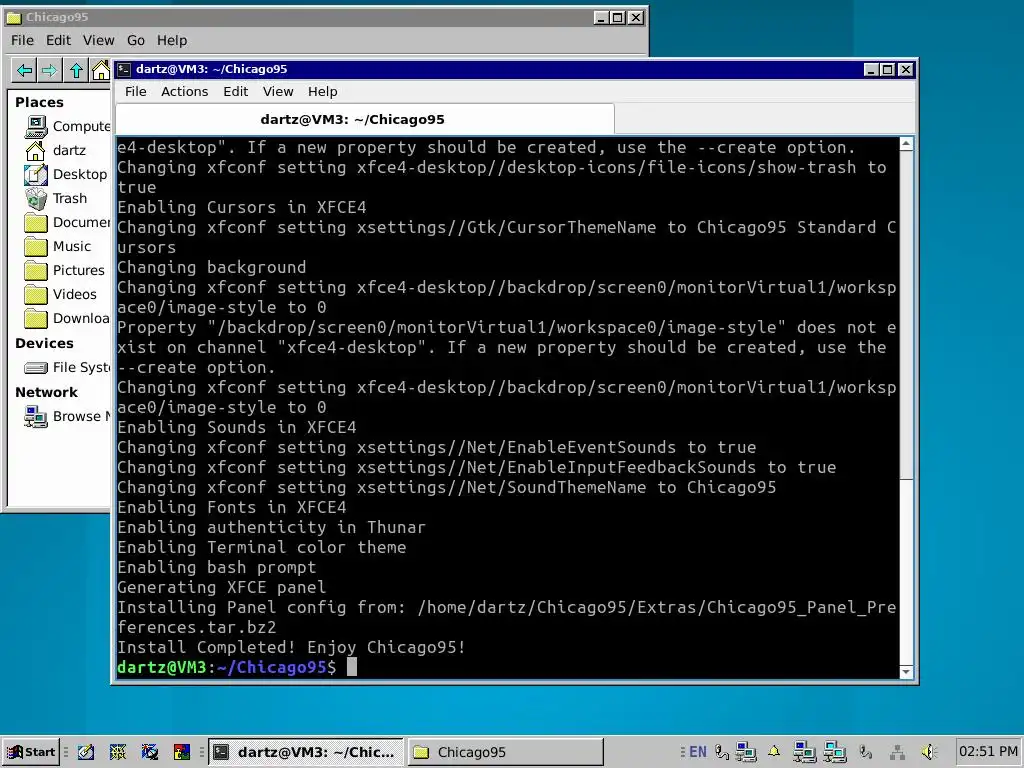The height and width of the screenshot is (768, 1024).
Task: Open Edit menu in Chicago95 file manager
Action: [58, 40]
